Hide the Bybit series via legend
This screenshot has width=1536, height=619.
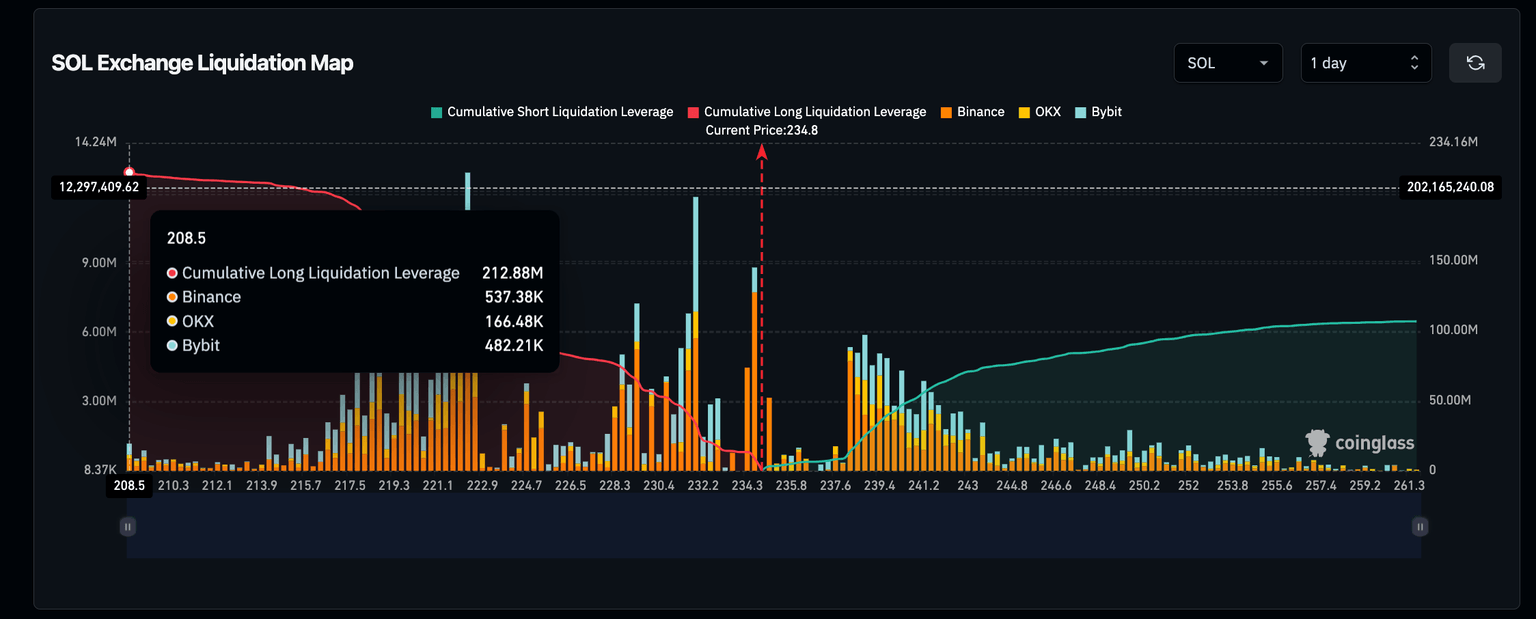1105,112
